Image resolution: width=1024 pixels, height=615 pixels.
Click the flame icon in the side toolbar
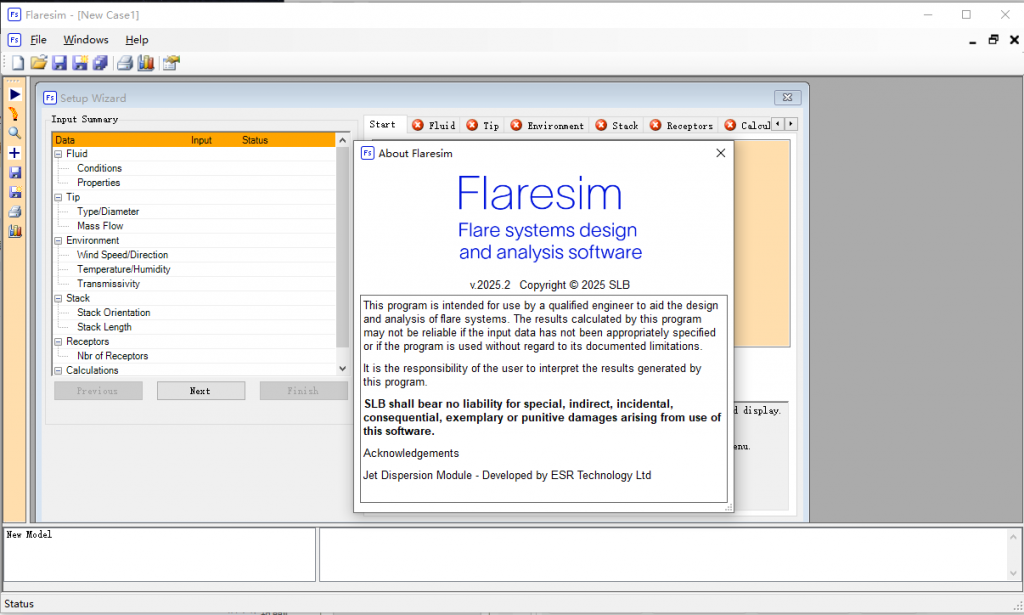point(14,114)
